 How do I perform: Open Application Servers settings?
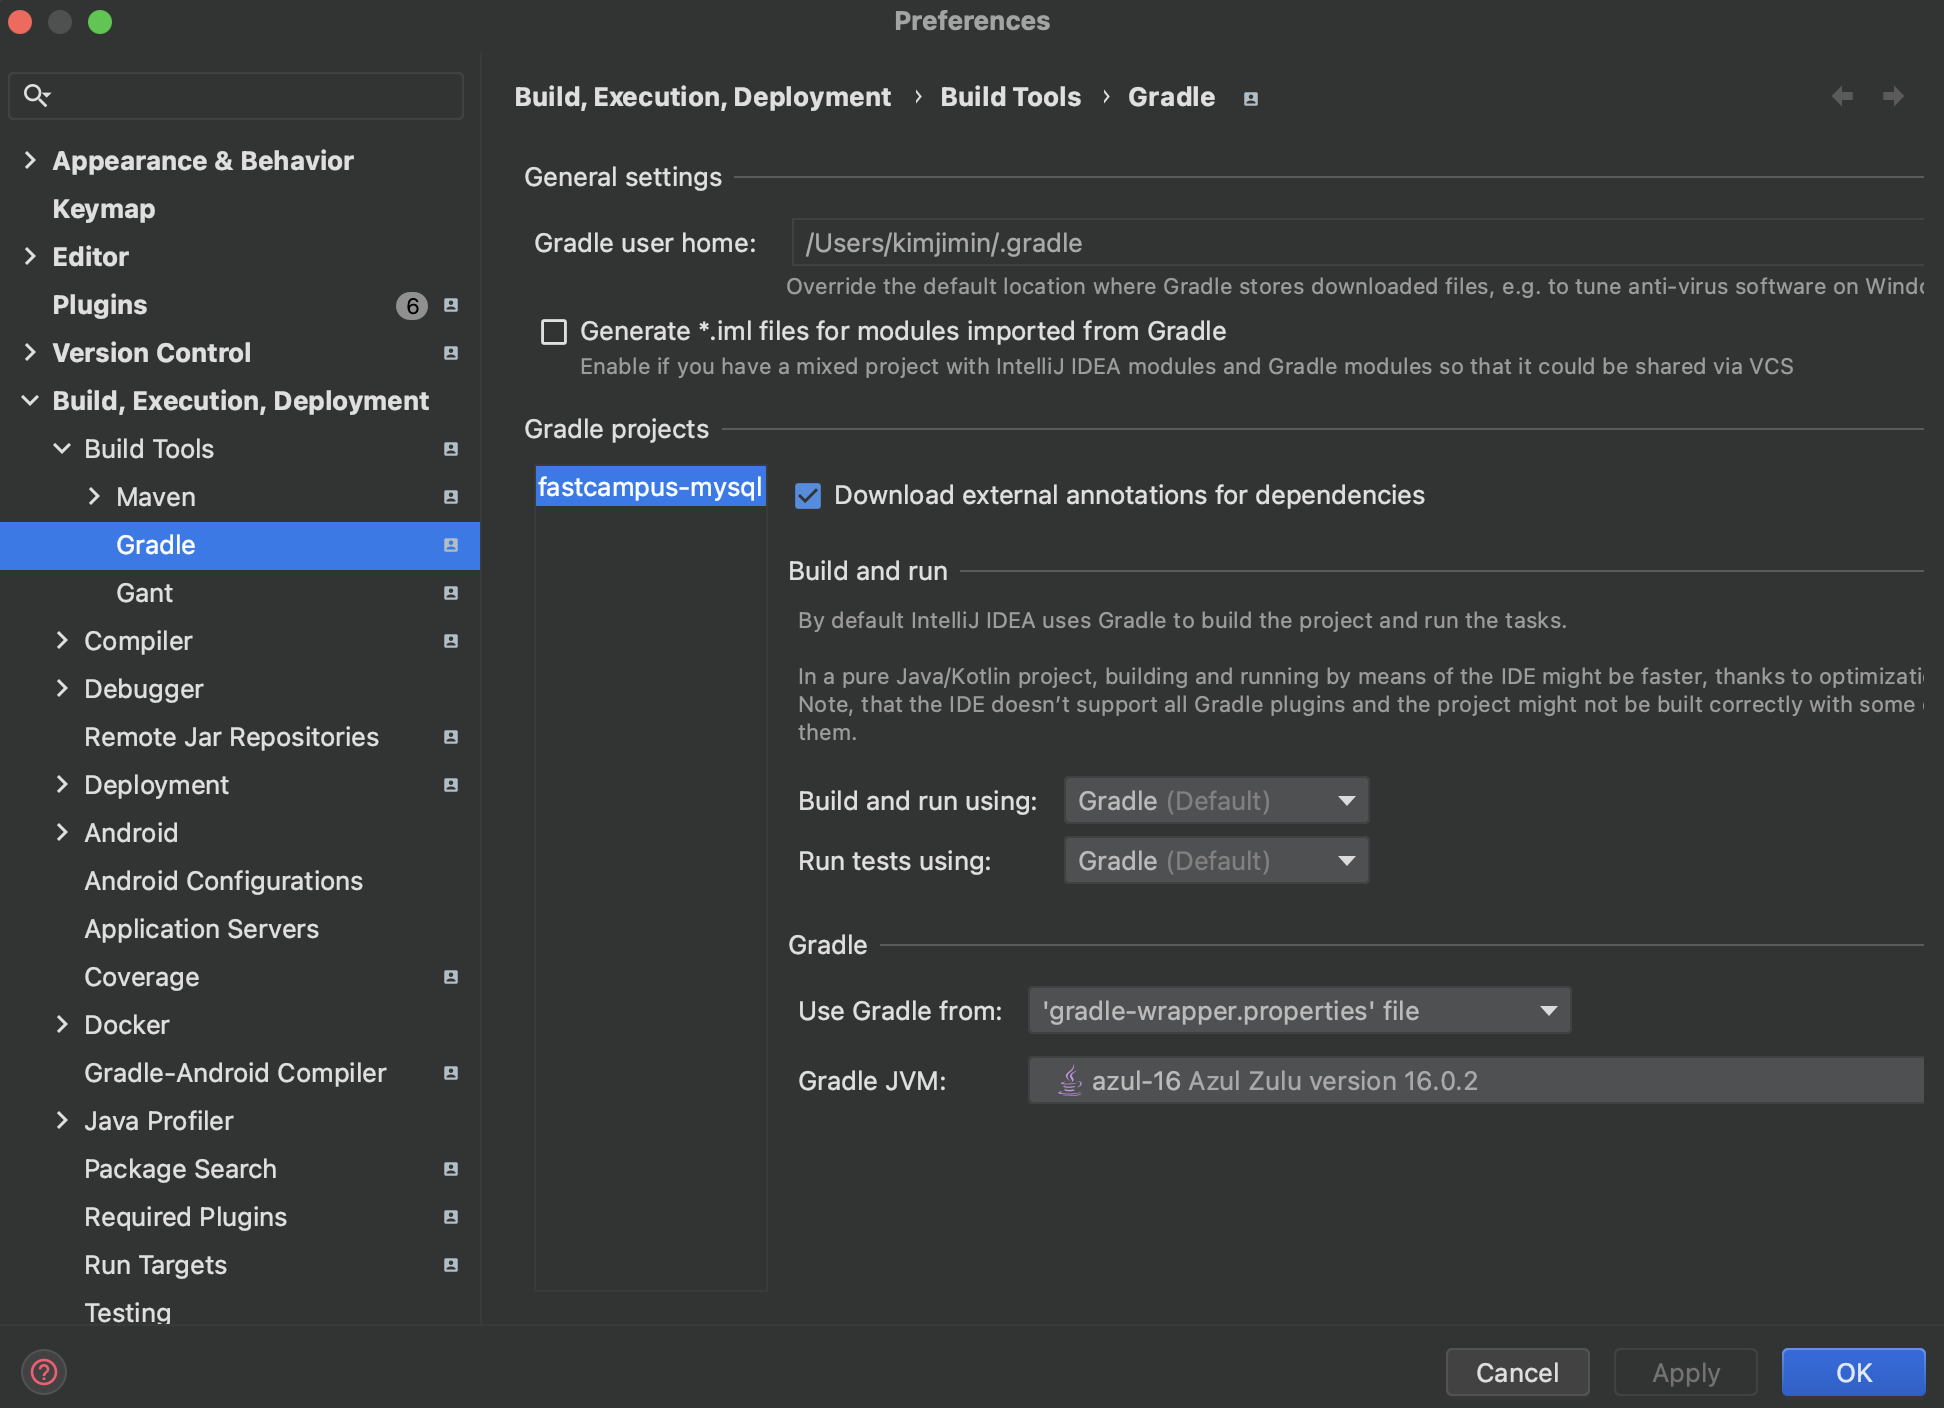[240, 929]
